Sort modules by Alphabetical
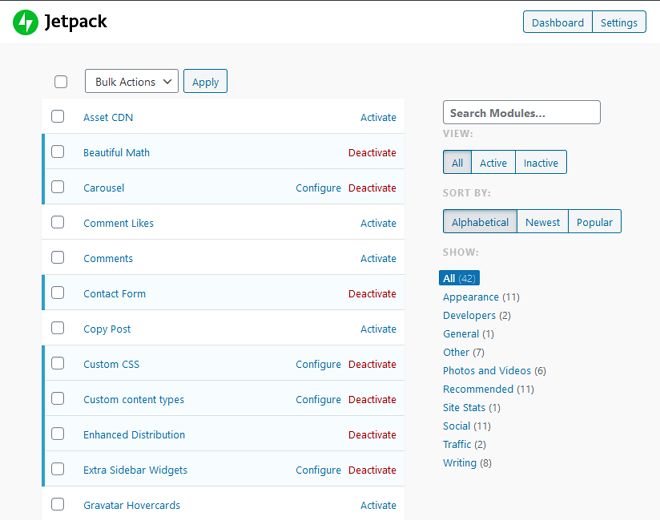This screenshot has height=520, width=660. [480, 221]
